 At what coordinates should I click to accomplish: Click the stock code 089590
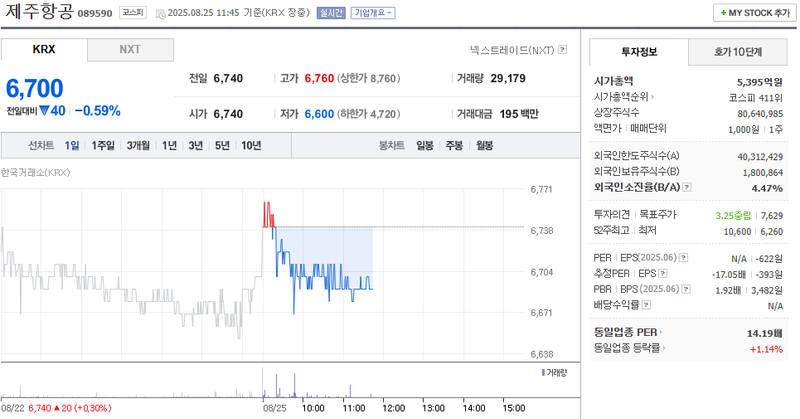tap(95, 13)
